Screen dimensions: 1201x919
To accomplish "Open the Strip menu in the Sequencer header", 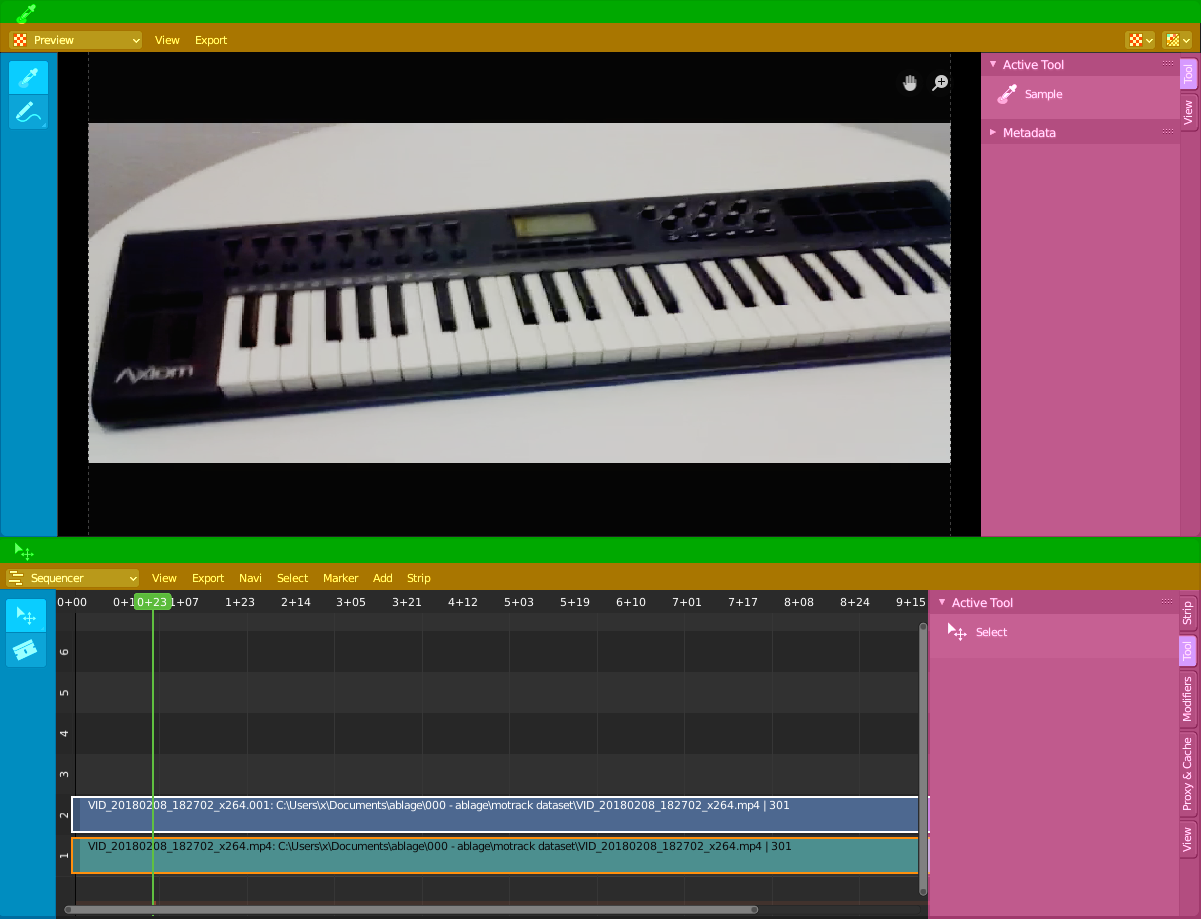I will (x=418, y=578).
